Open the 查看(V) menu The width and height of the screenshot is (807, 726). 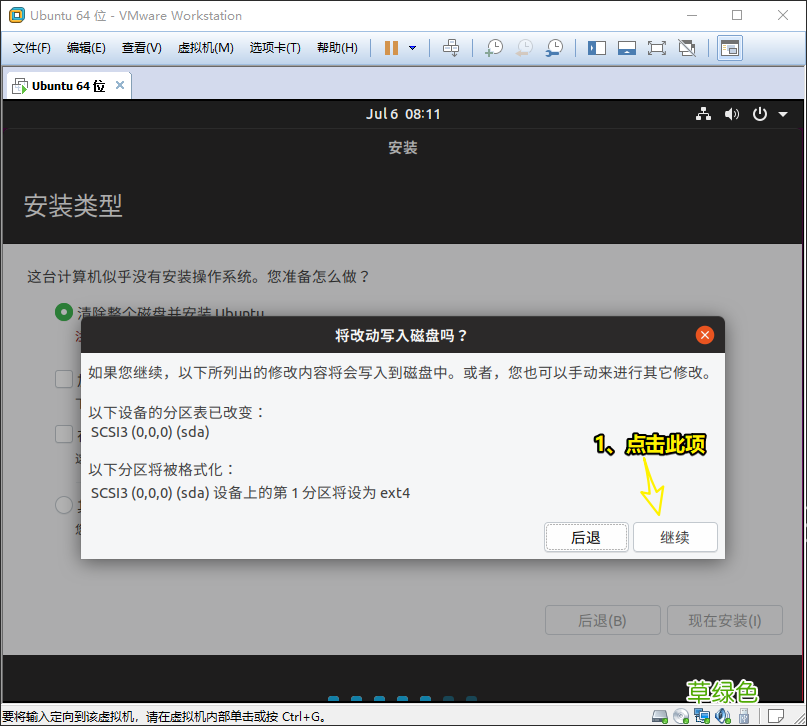(142, 48)
